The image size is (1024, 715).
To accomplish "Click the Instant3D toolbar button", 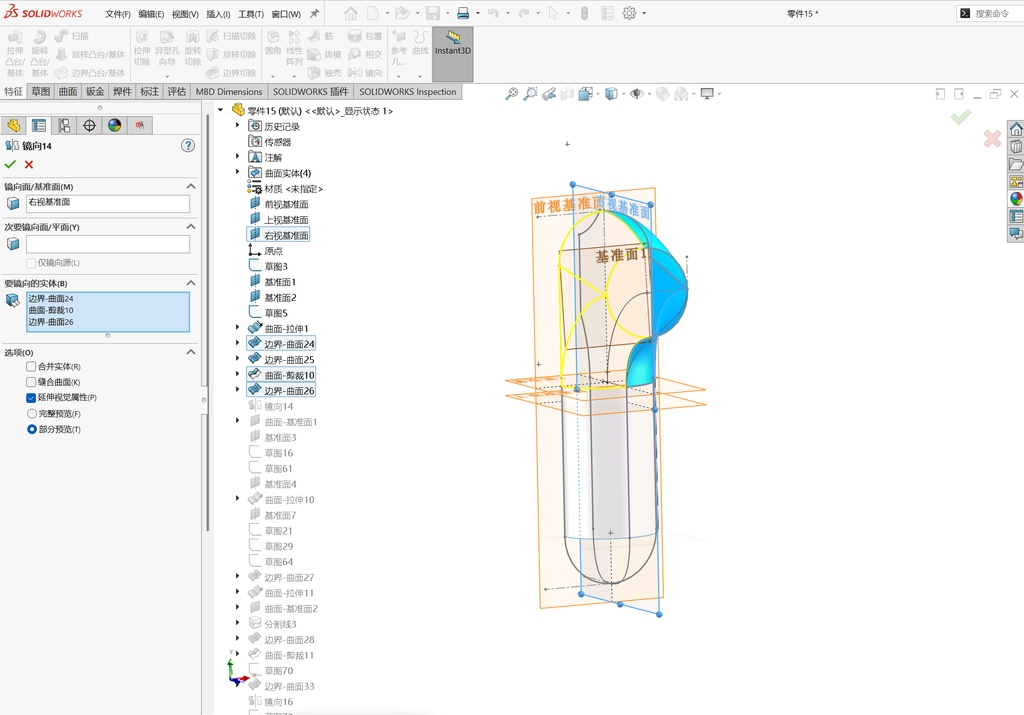I will click(453, 54).
